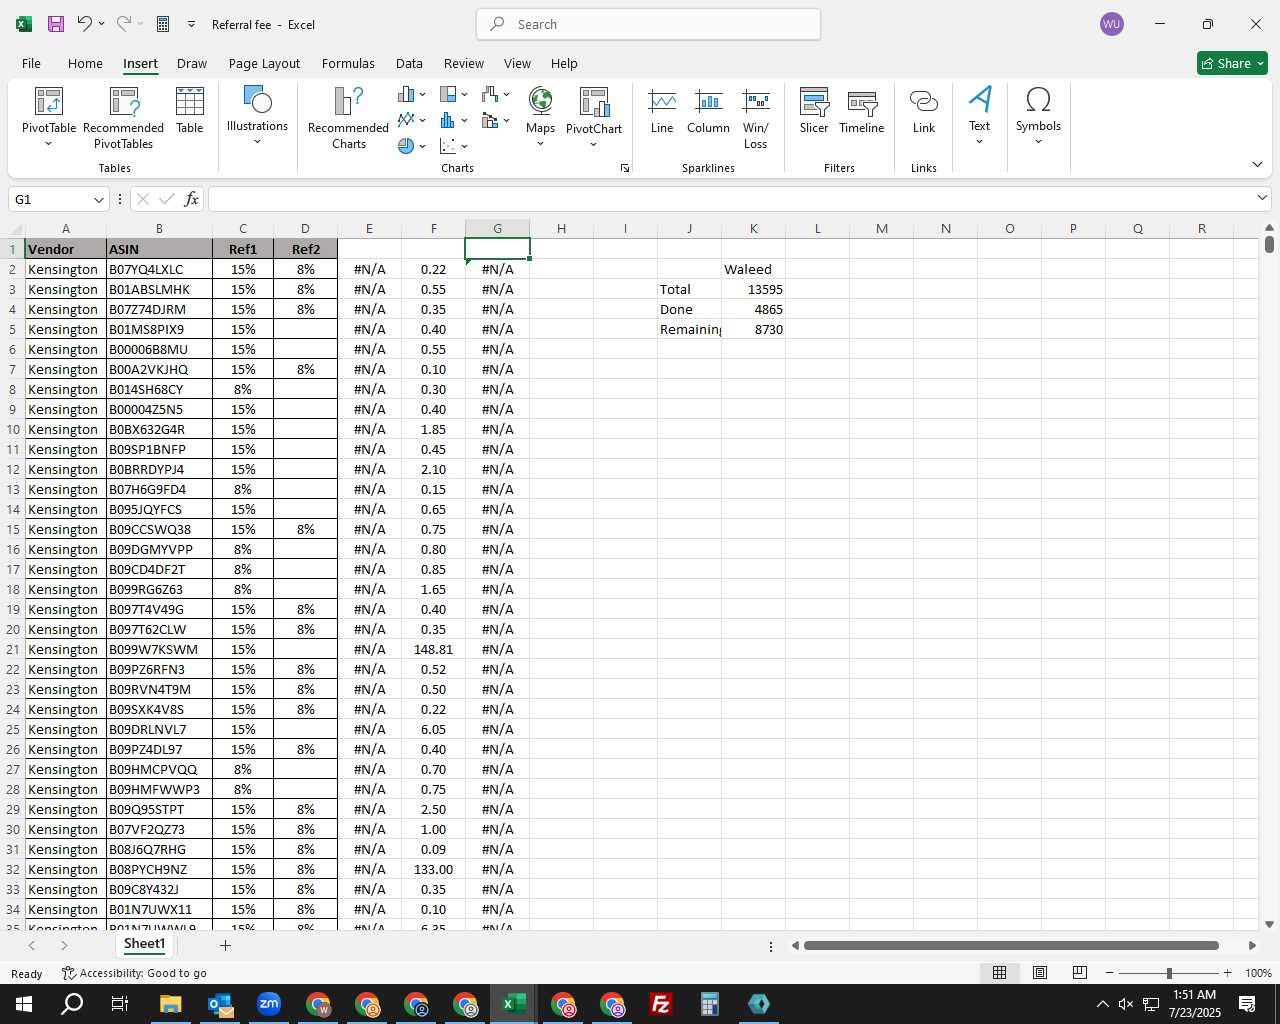Open Charts dialog launcher
1280x1024 pixels.
click(x=625, y=169)
